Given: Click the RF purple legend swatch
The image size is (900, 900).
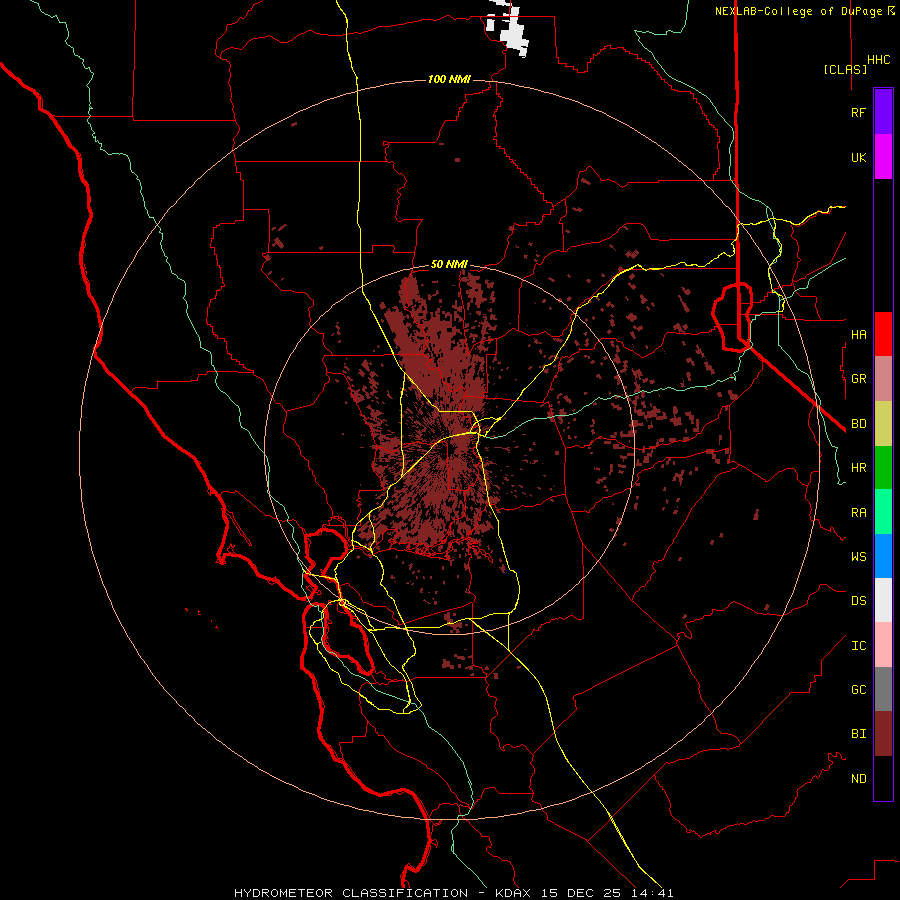Looking at the screenshot, I should point(883,112).
